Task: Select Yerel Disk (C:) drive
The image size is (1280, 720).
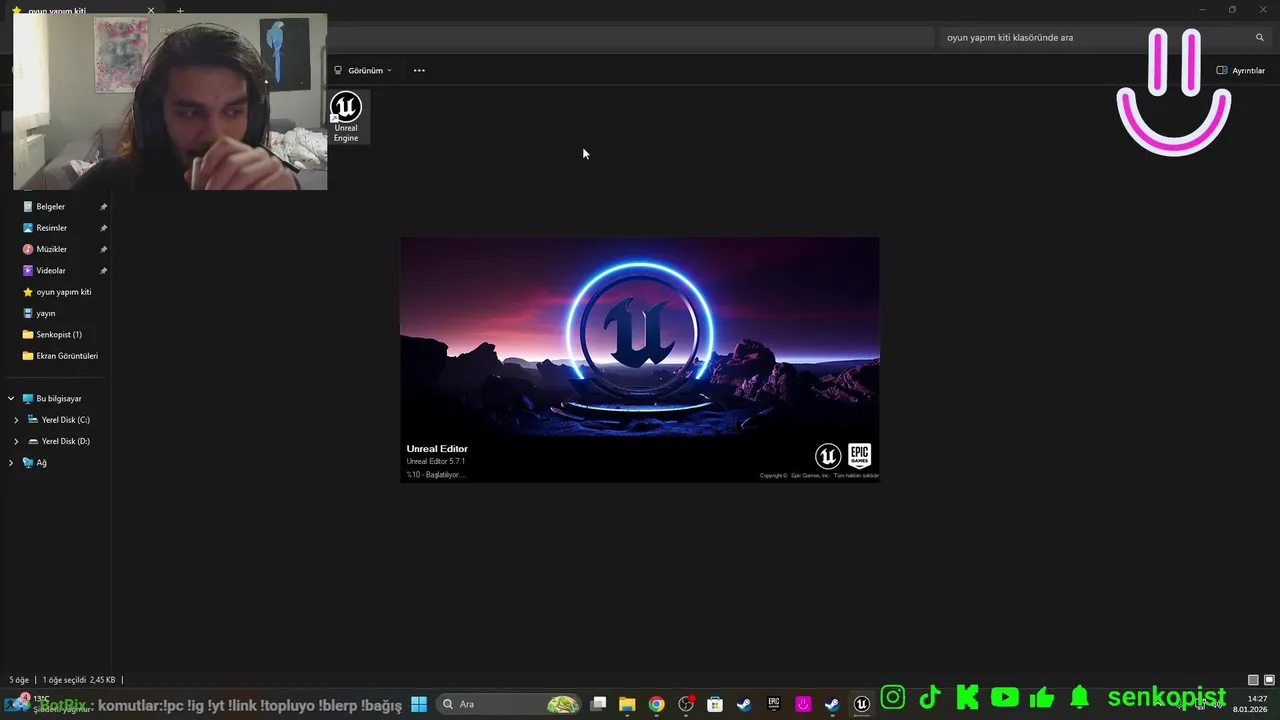Action: pyautogui.click(x=65, y=420)
